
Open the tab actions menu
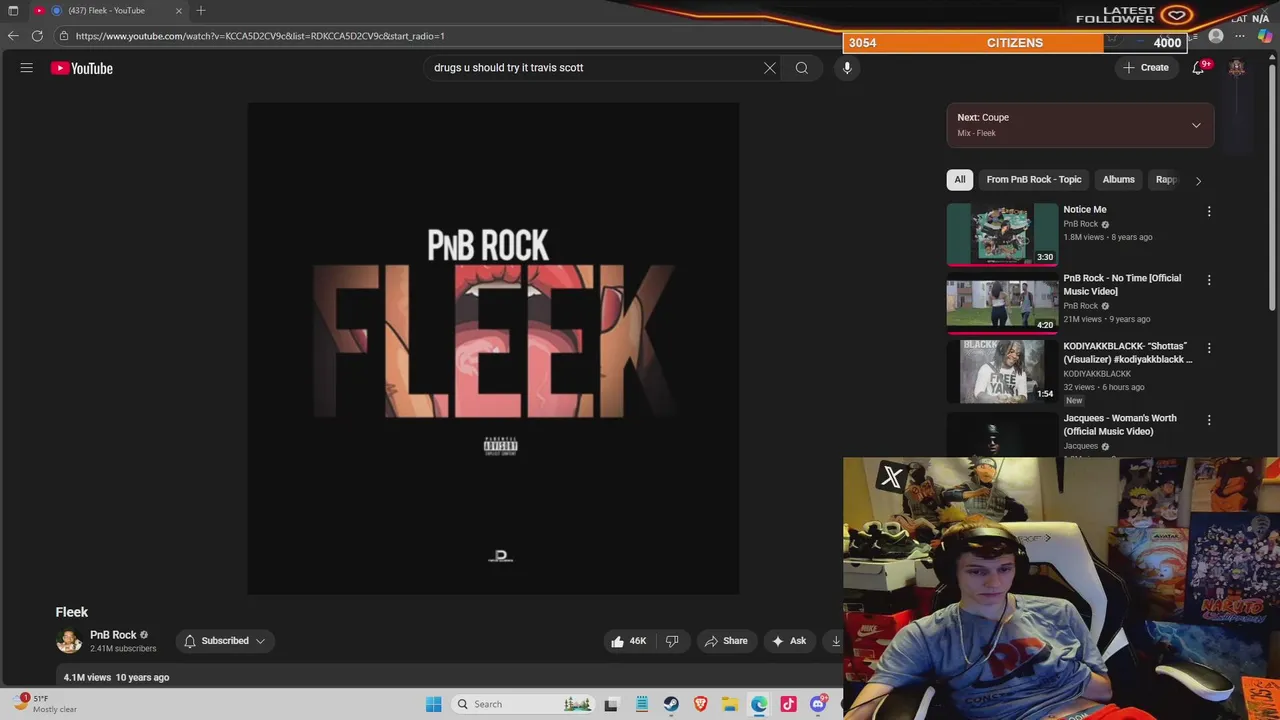(x=13, y=10)
